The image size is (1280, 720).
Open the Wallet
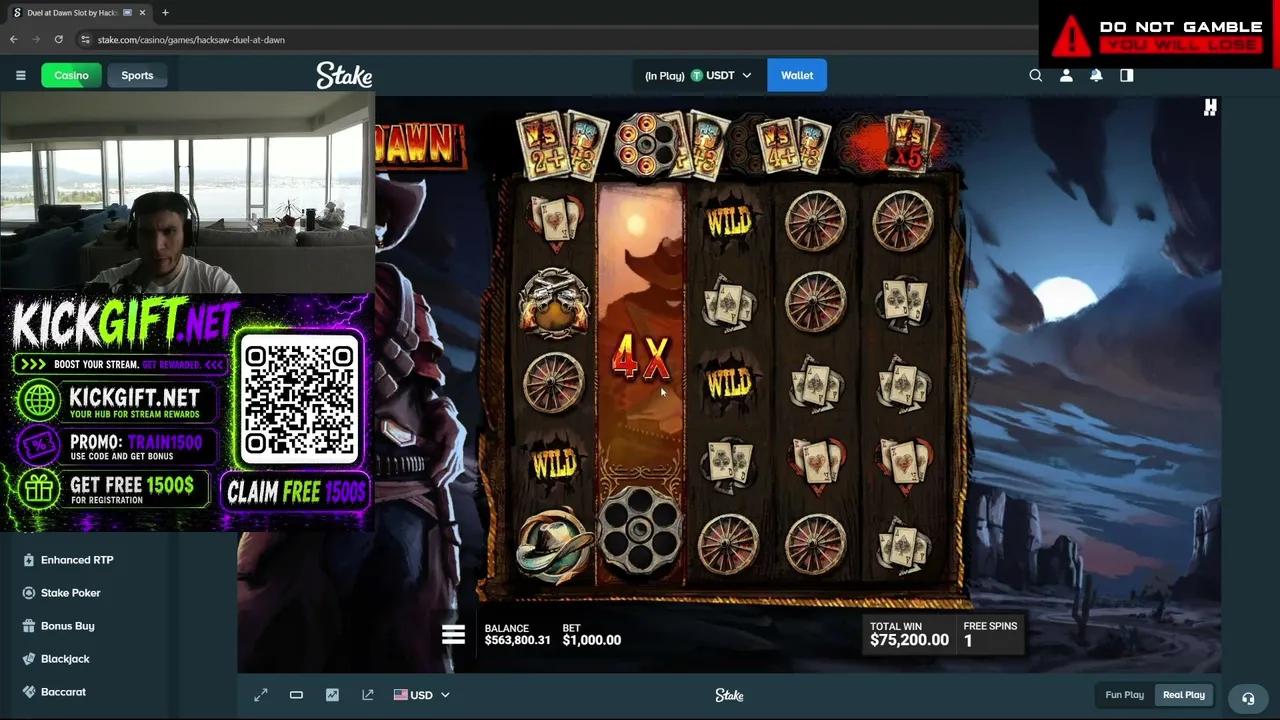pos(797,75)
